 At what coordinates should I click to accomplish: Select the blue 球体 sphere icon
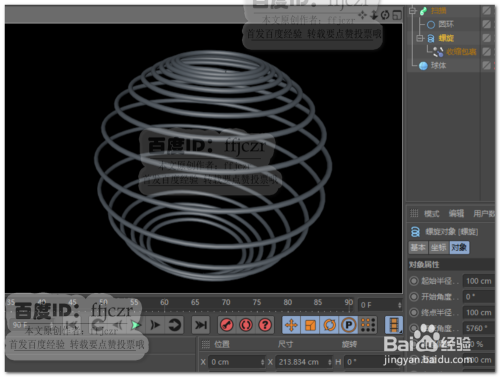pos(423,66)
